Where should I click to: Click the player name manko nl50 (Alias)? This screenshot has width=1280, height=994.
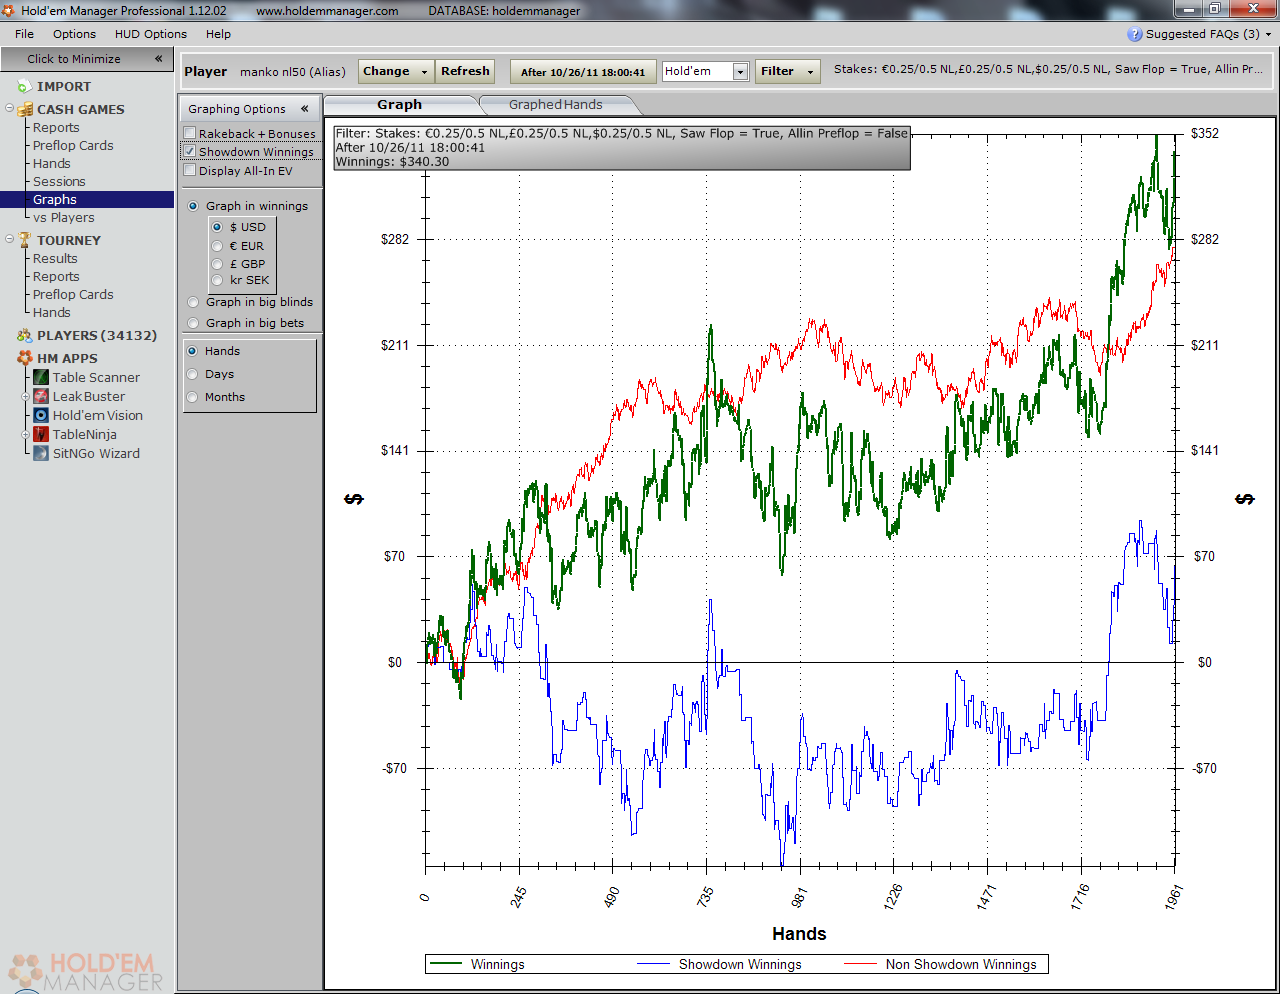tap(293, 72)
